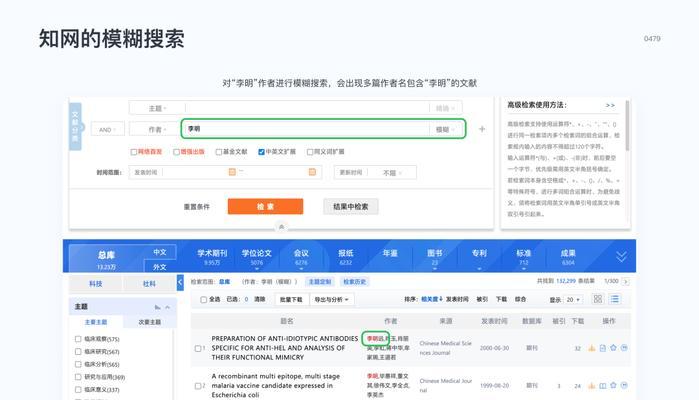Add a search row with the plus icon

[482, 129]
